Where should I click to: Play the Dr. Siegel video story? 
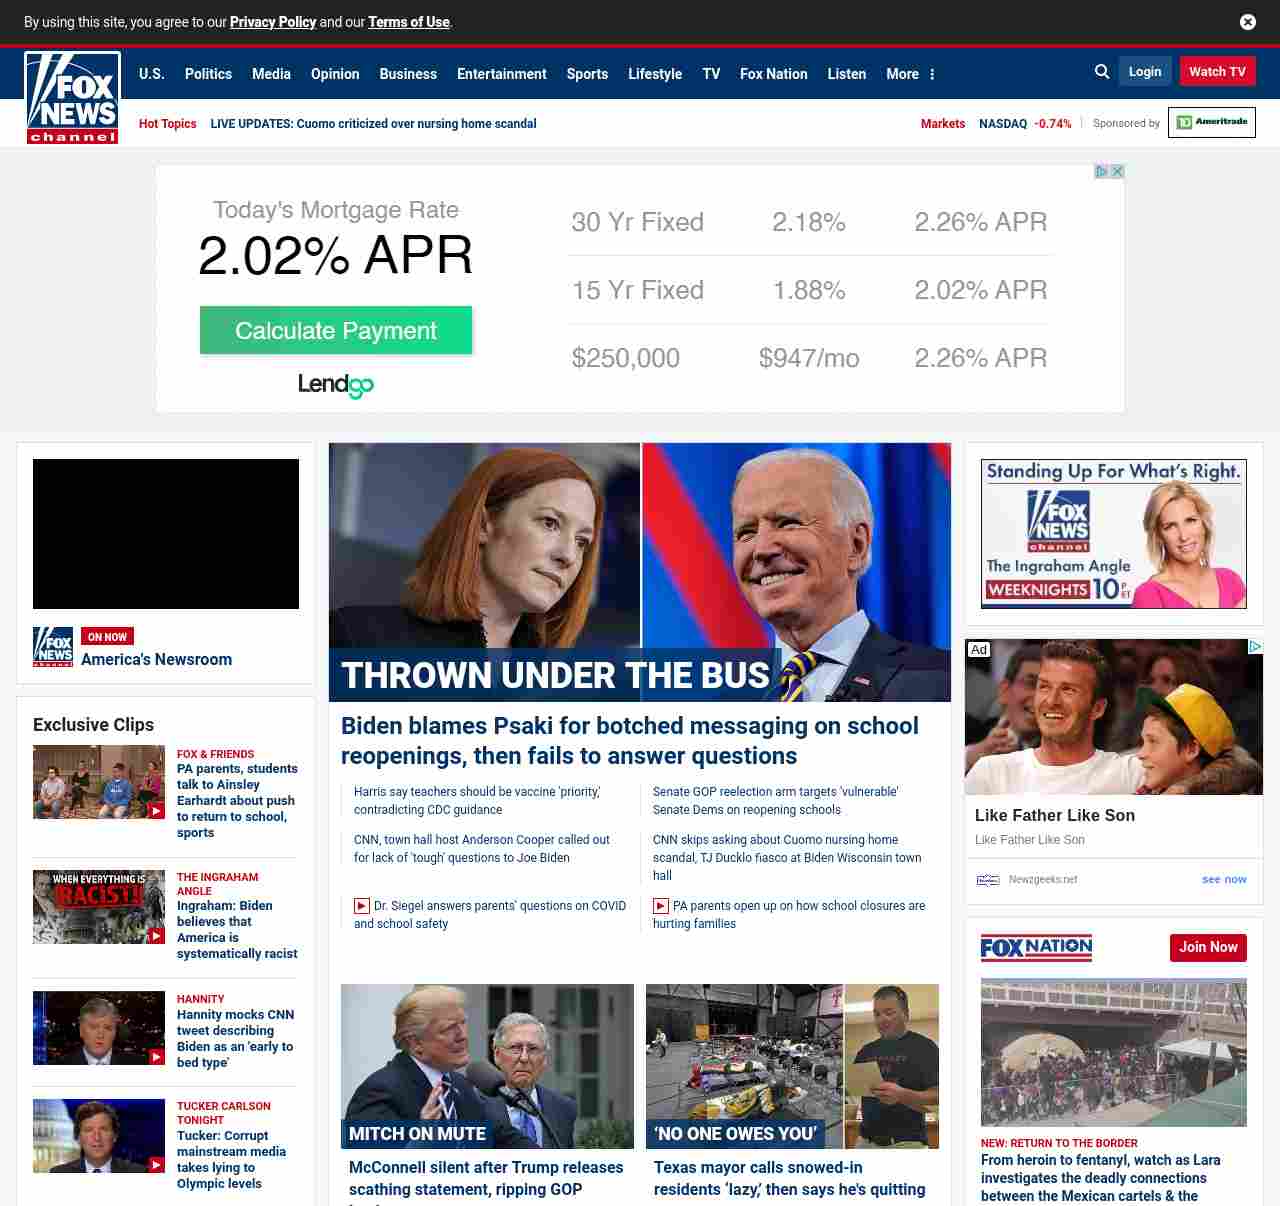click(x=362, y=906)
